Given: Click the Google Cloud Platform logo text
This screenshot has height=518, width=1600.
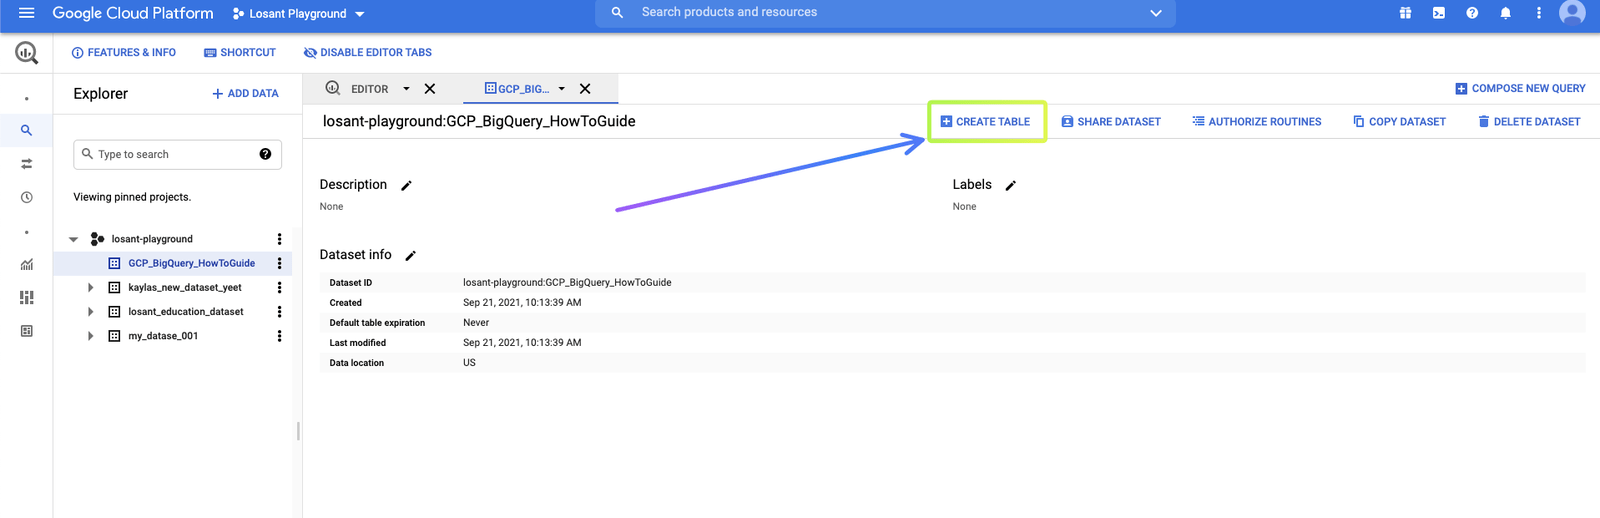Looking at the screenshot, I should pyautogui.click(x=133, y=13).
